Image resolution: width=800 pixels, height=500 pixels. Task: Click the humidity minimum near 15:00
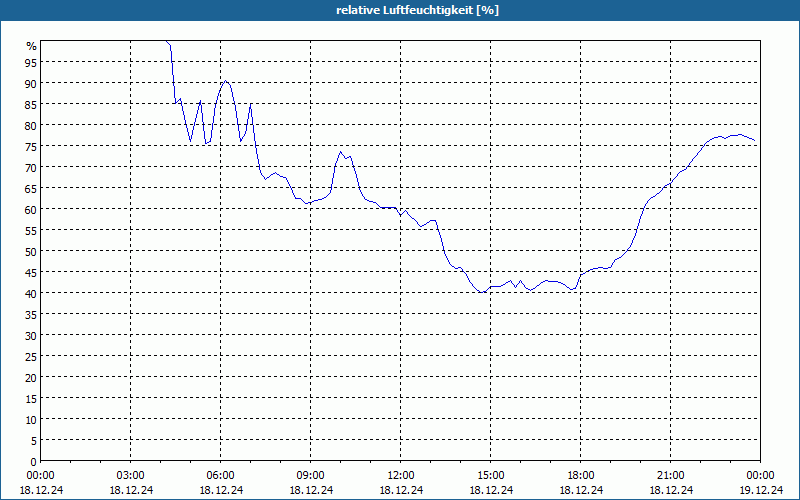pyautogui.click(x=481, y=292)
